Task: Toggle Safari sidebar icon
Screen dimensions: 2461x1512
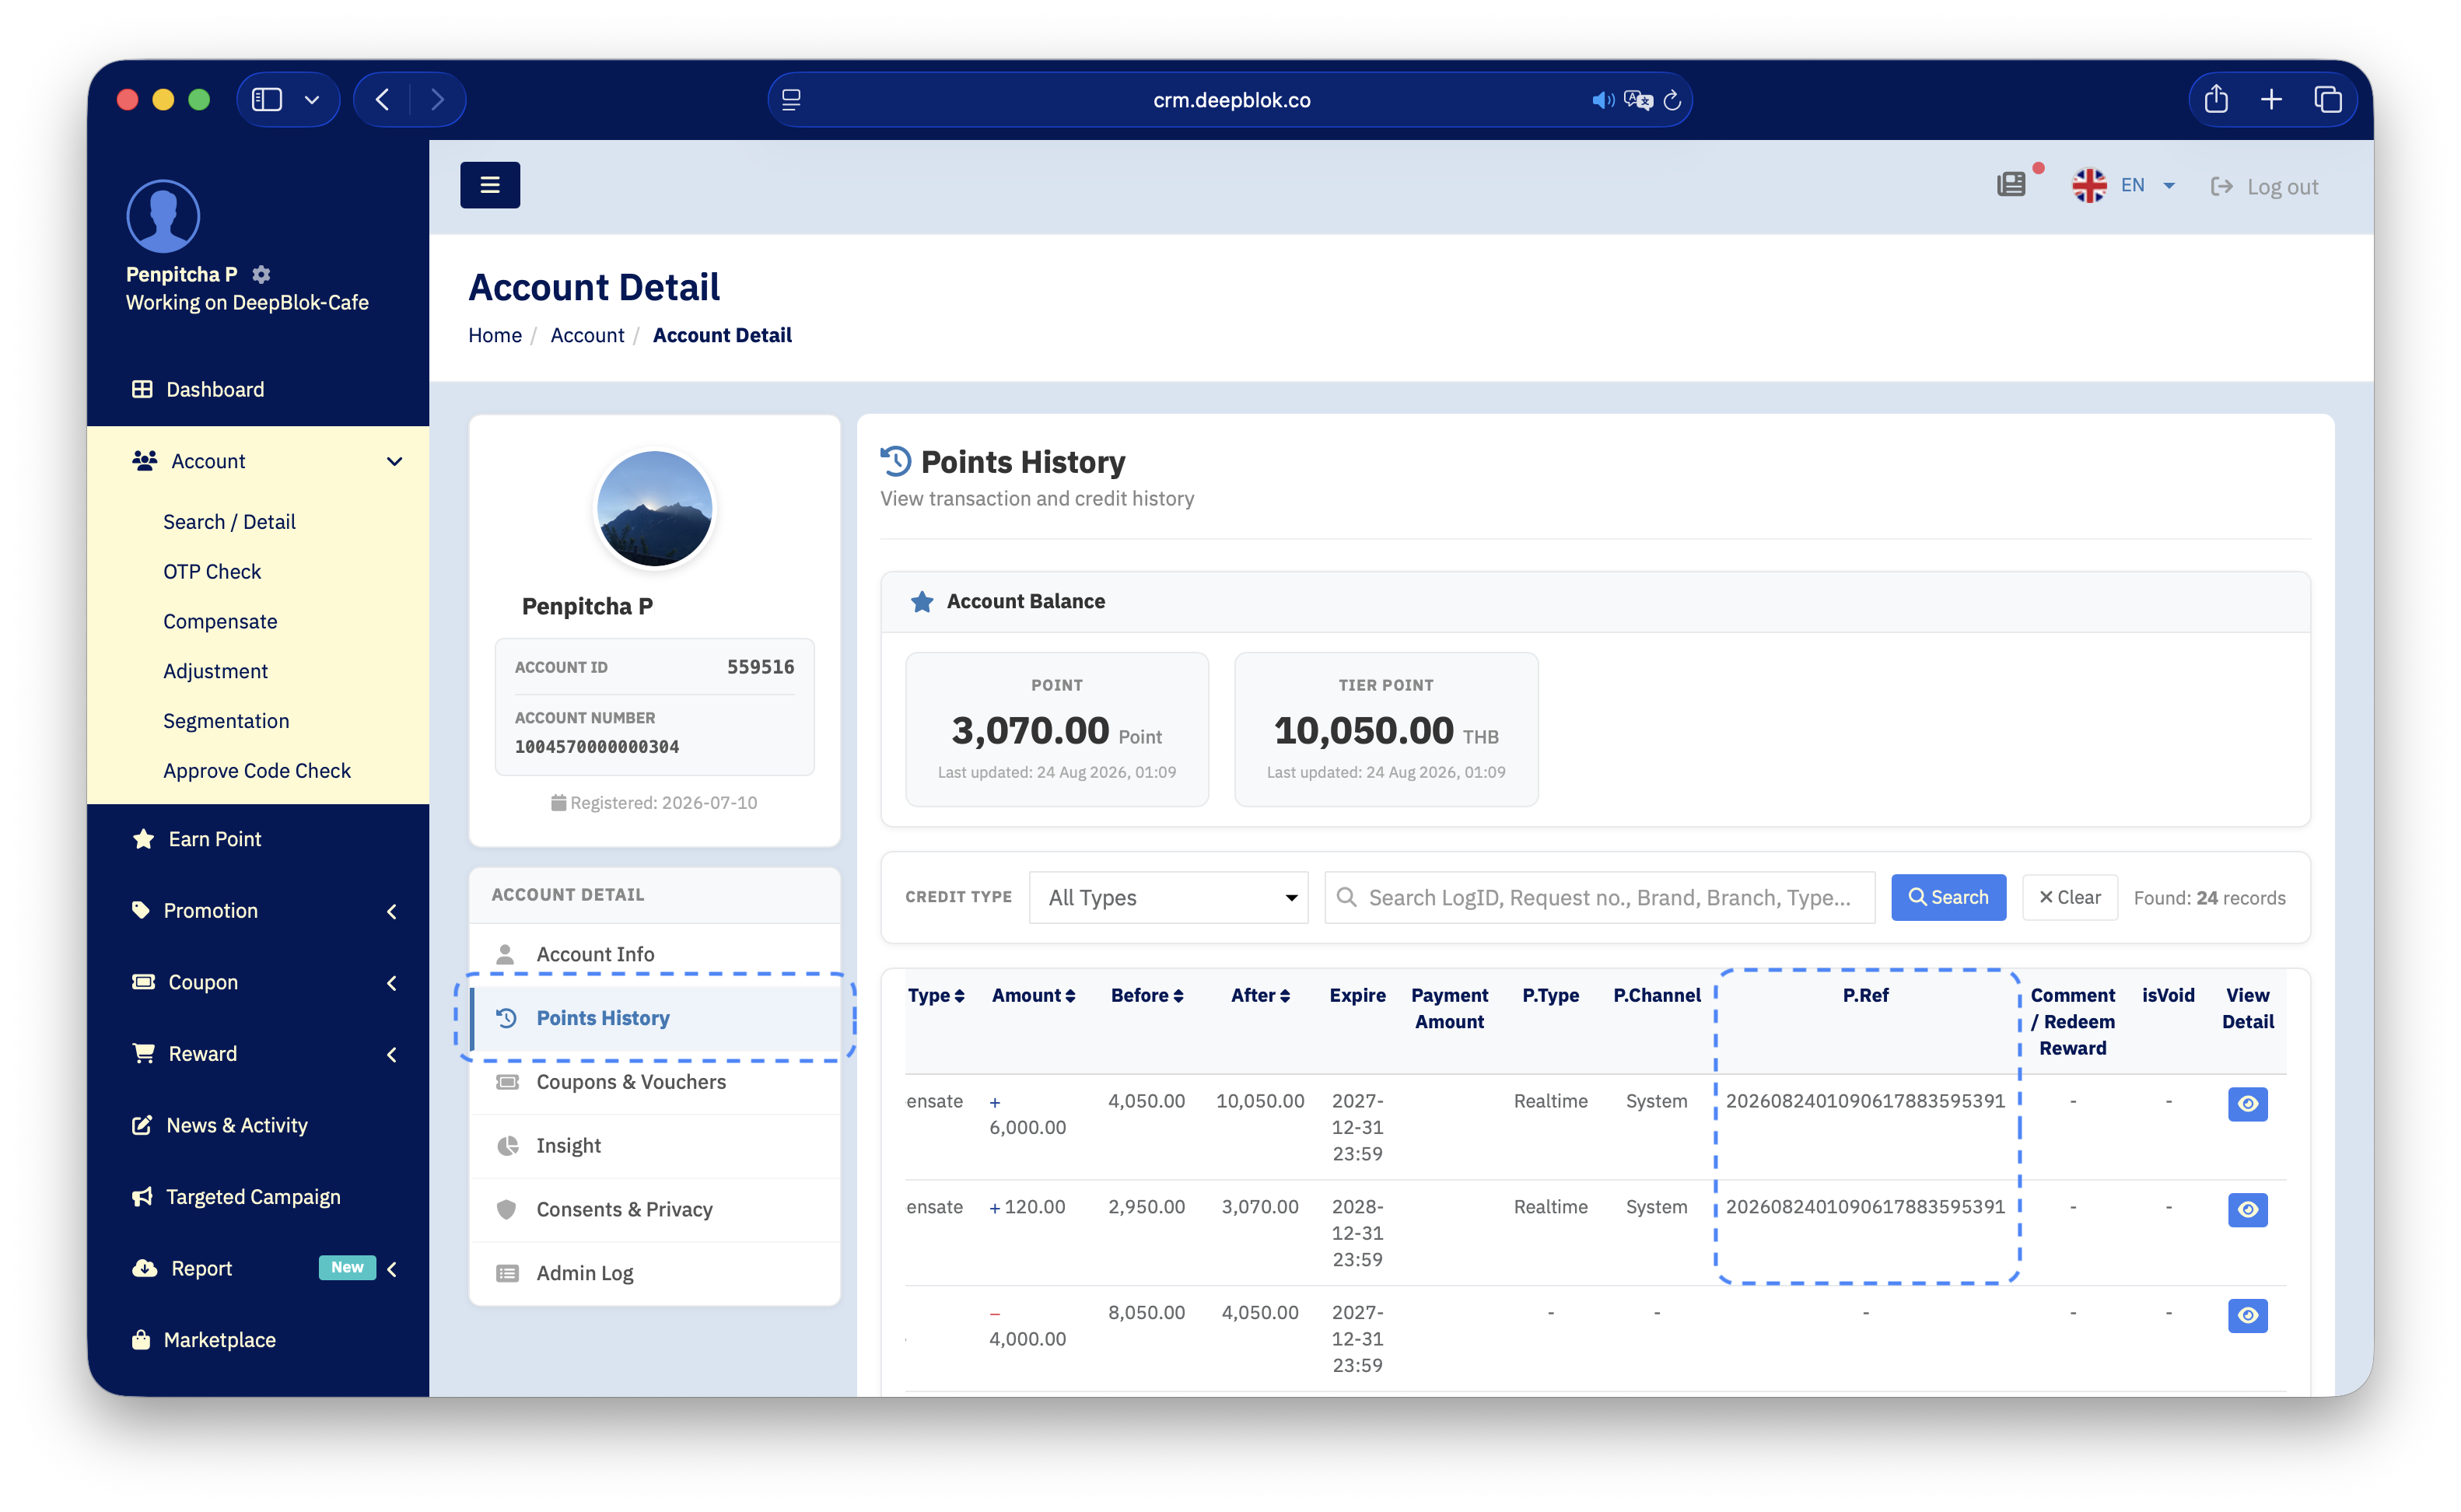Action: click(267, 99)
